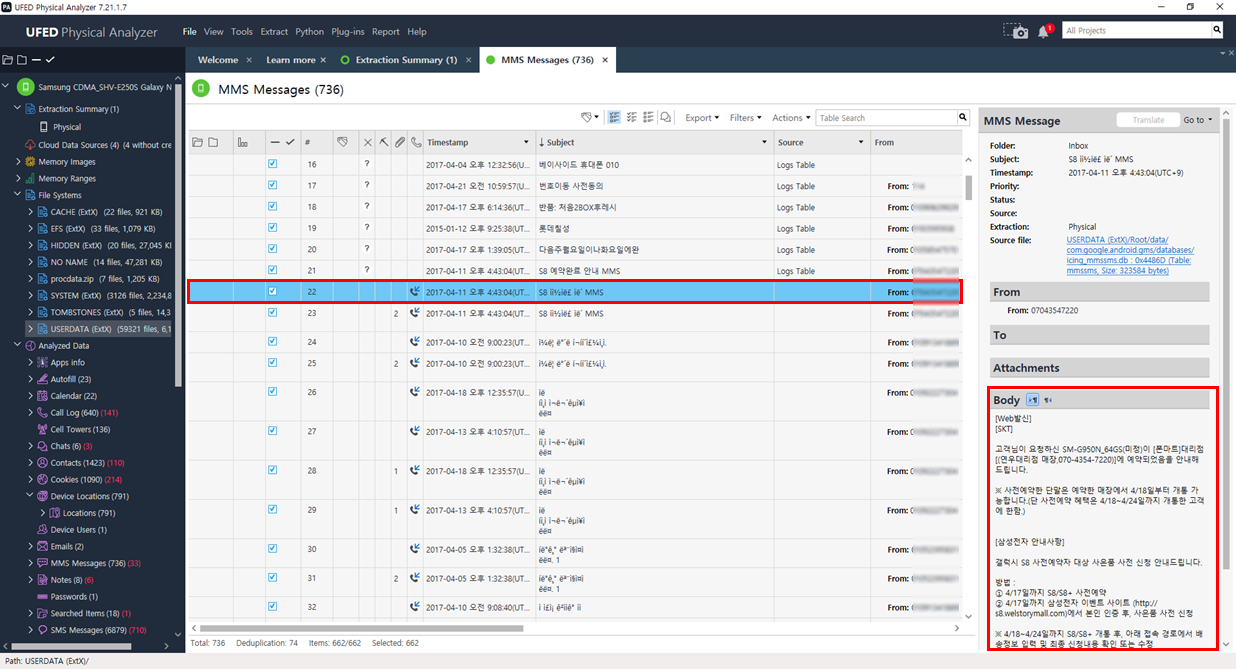Uncheck the checkbox for row 17
This screenshot has height=669, width=1236.
tap(273, 186)
